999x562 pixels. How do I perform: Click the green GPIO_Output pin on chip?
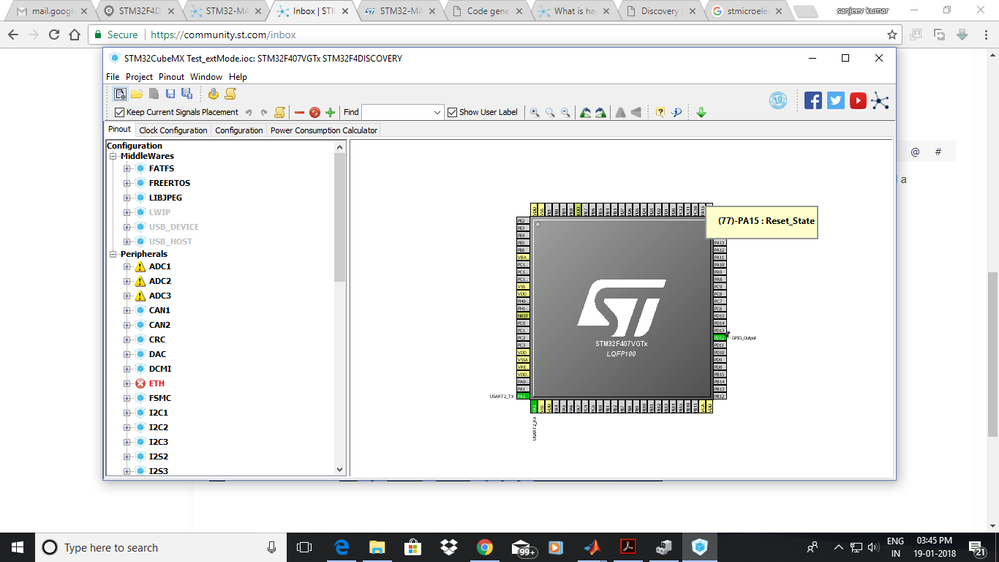click(719, 338)
